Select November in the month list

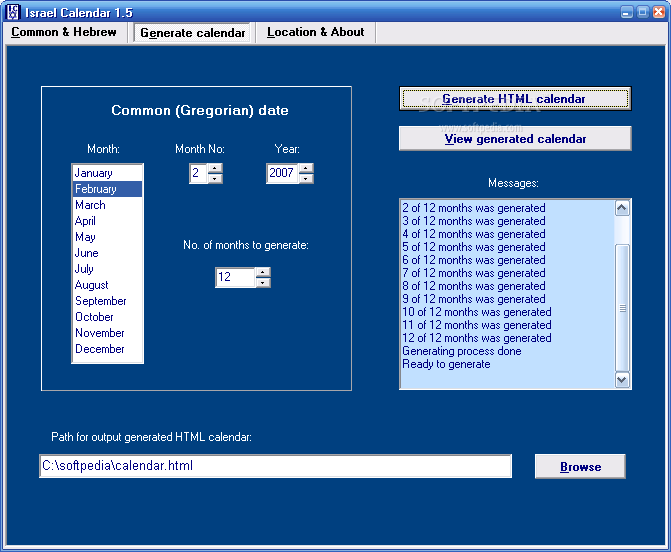(x=107, y=333)
